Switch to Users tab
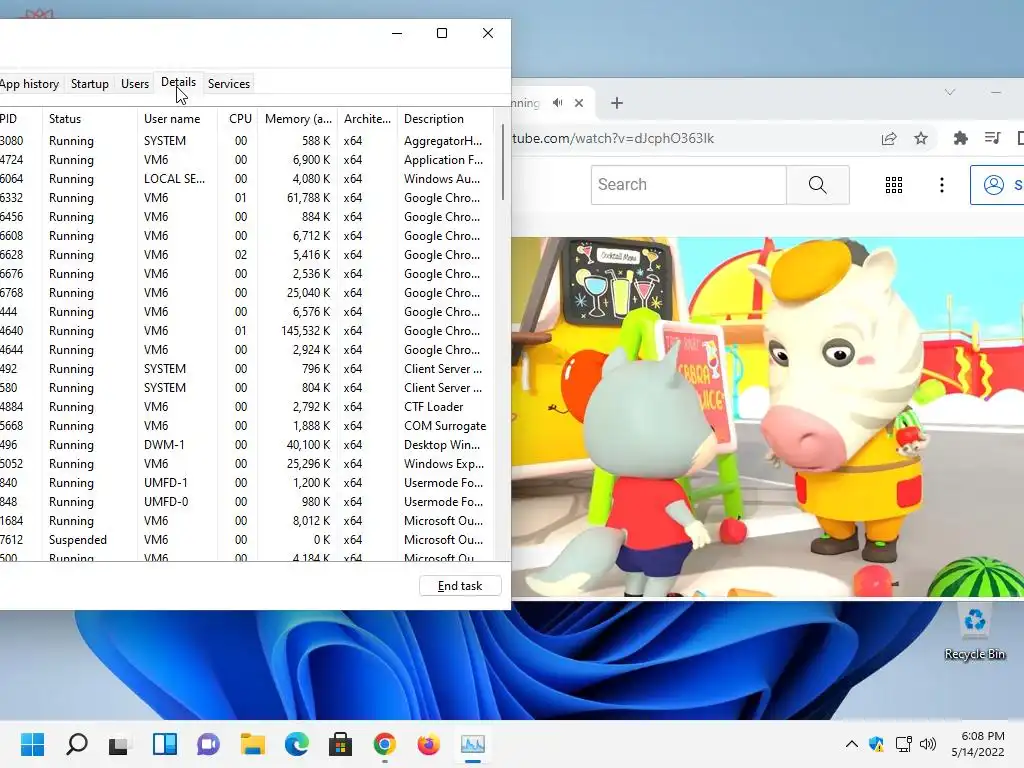The height and width of the screenshot is (768, 1024). [135, 84]
